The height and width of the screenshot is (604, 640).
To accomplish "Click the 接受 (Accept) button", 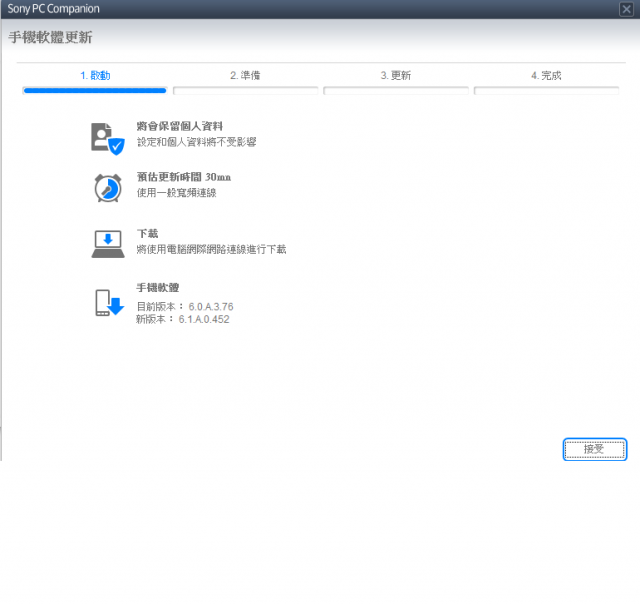I will click(x=594, y=449).
